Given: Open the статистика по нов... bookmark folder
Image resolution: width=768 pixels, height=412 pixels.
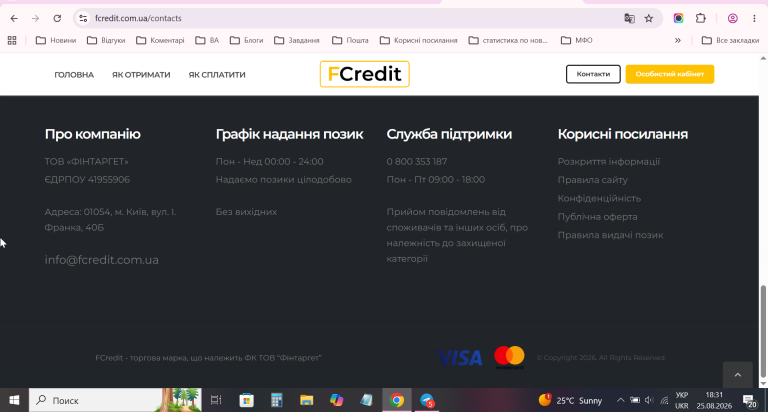Looking at the screenshot, I should click(508, 40).
